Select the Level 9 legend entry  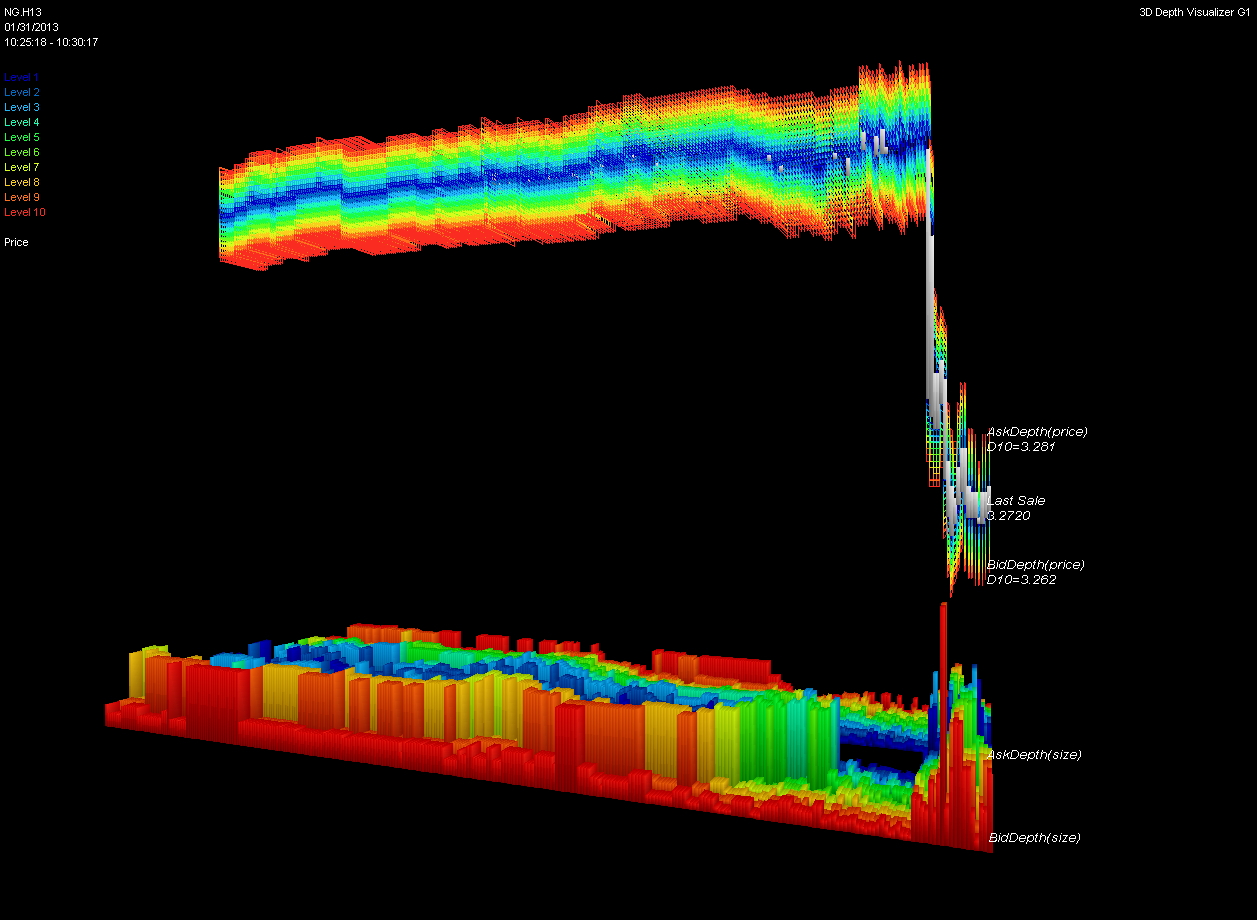click(21, 197)
